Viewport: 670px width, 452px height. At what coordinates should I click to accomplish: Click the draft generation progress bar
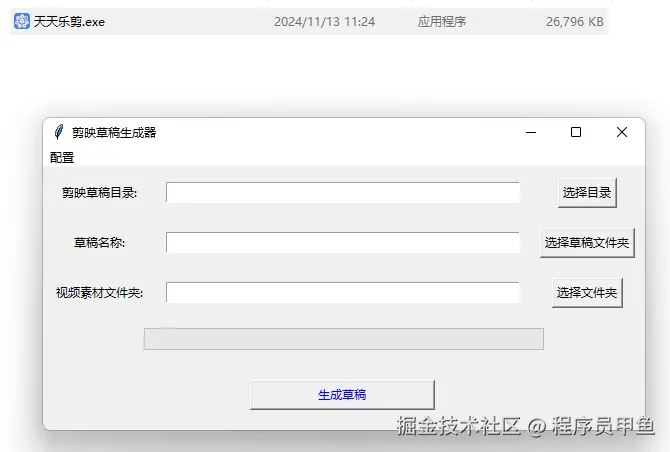tap(344, 339)
